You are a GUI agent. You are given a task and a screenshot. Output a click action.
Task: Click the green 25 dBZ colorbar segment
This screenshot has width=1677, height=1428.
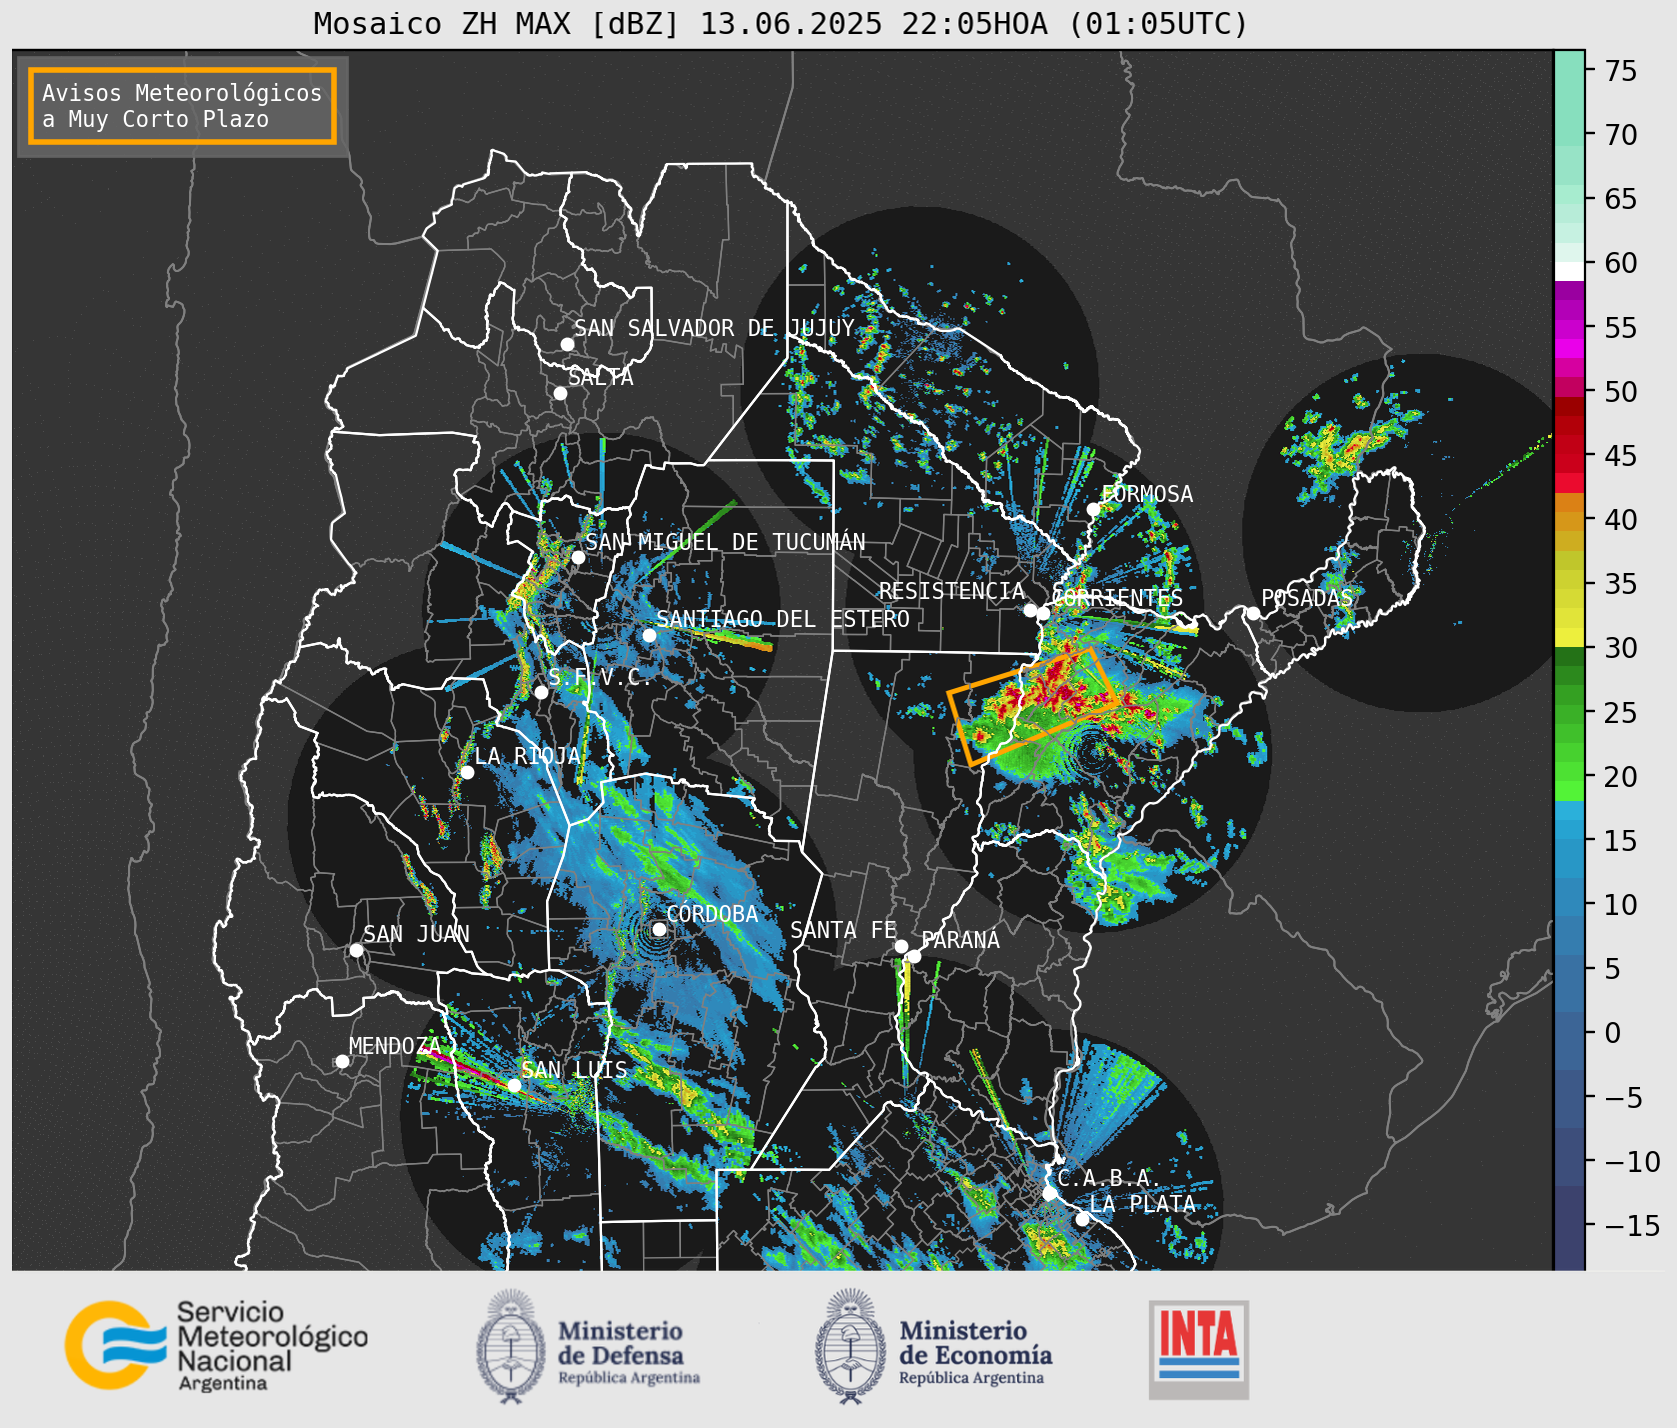1569,713
